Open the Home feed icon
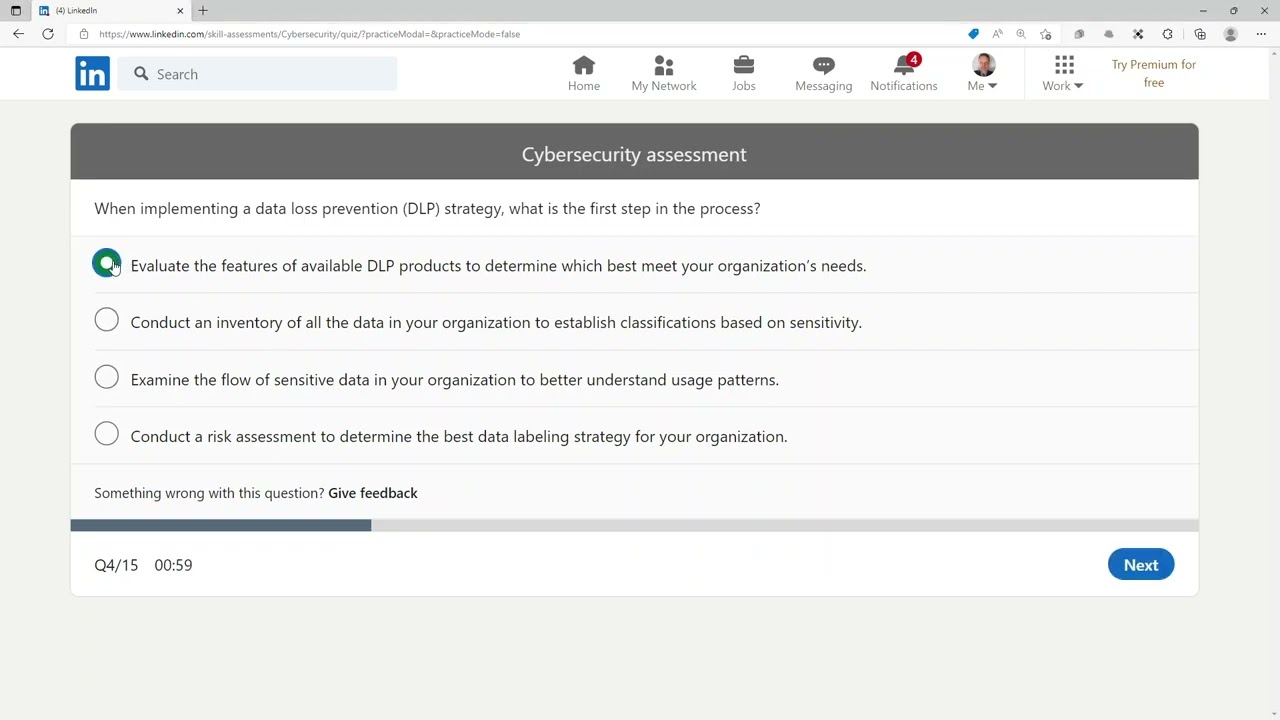Image resolution: width=1280 pixels, height=720 pixels. point(584,66)
